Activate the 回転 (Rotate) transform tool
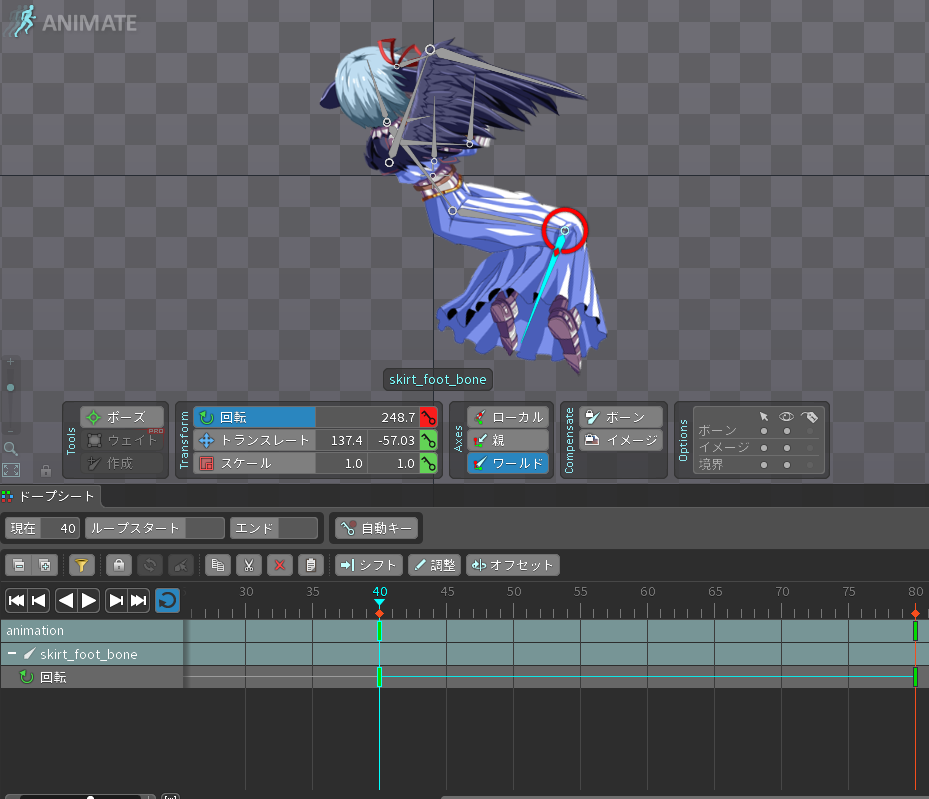 point(255,417)
